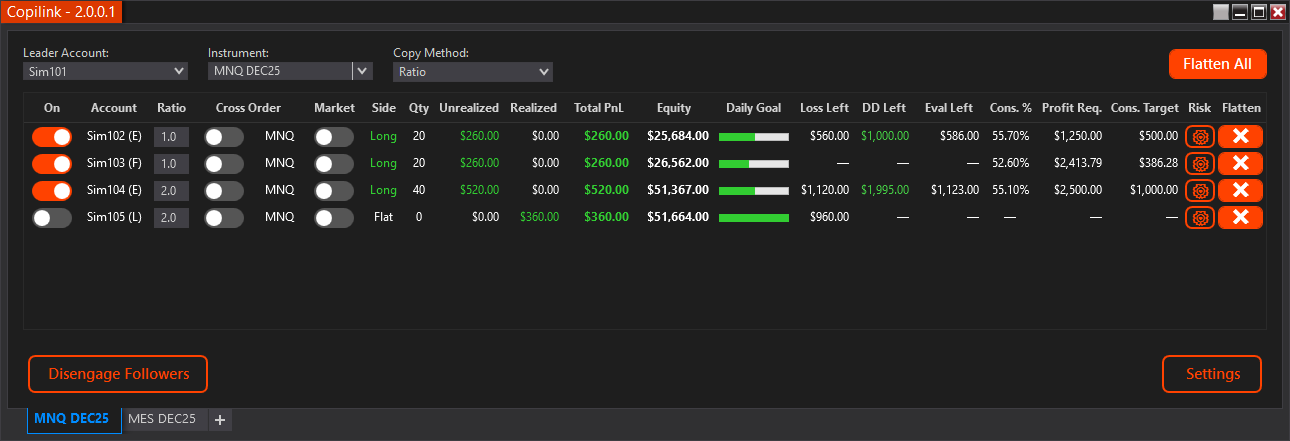Open risk settings gear for Sim104
The height and width of the screenshot is (441, 1290).
click(1200, 190)
